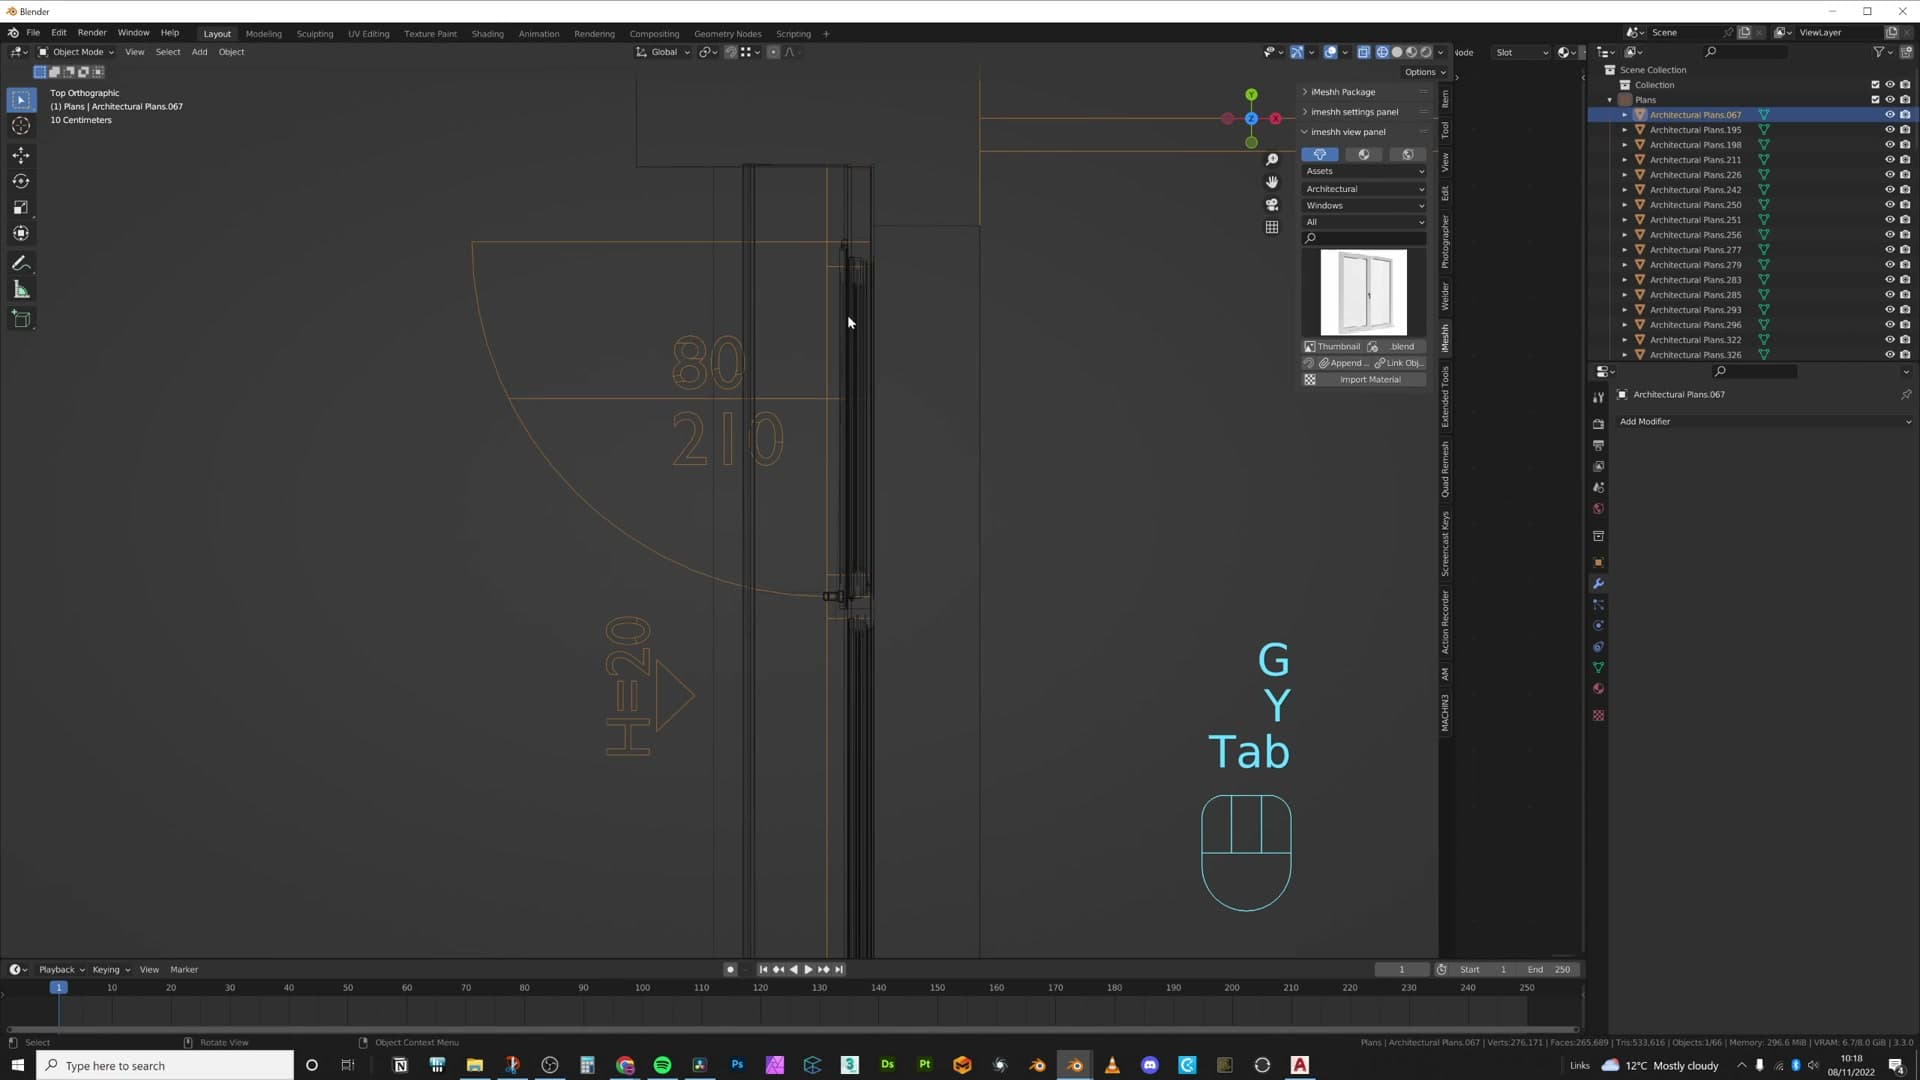Expand Architectural Plans.198 in the outliner
Viewport: 1920px width, 1080px height.
tap(1625, 145)
